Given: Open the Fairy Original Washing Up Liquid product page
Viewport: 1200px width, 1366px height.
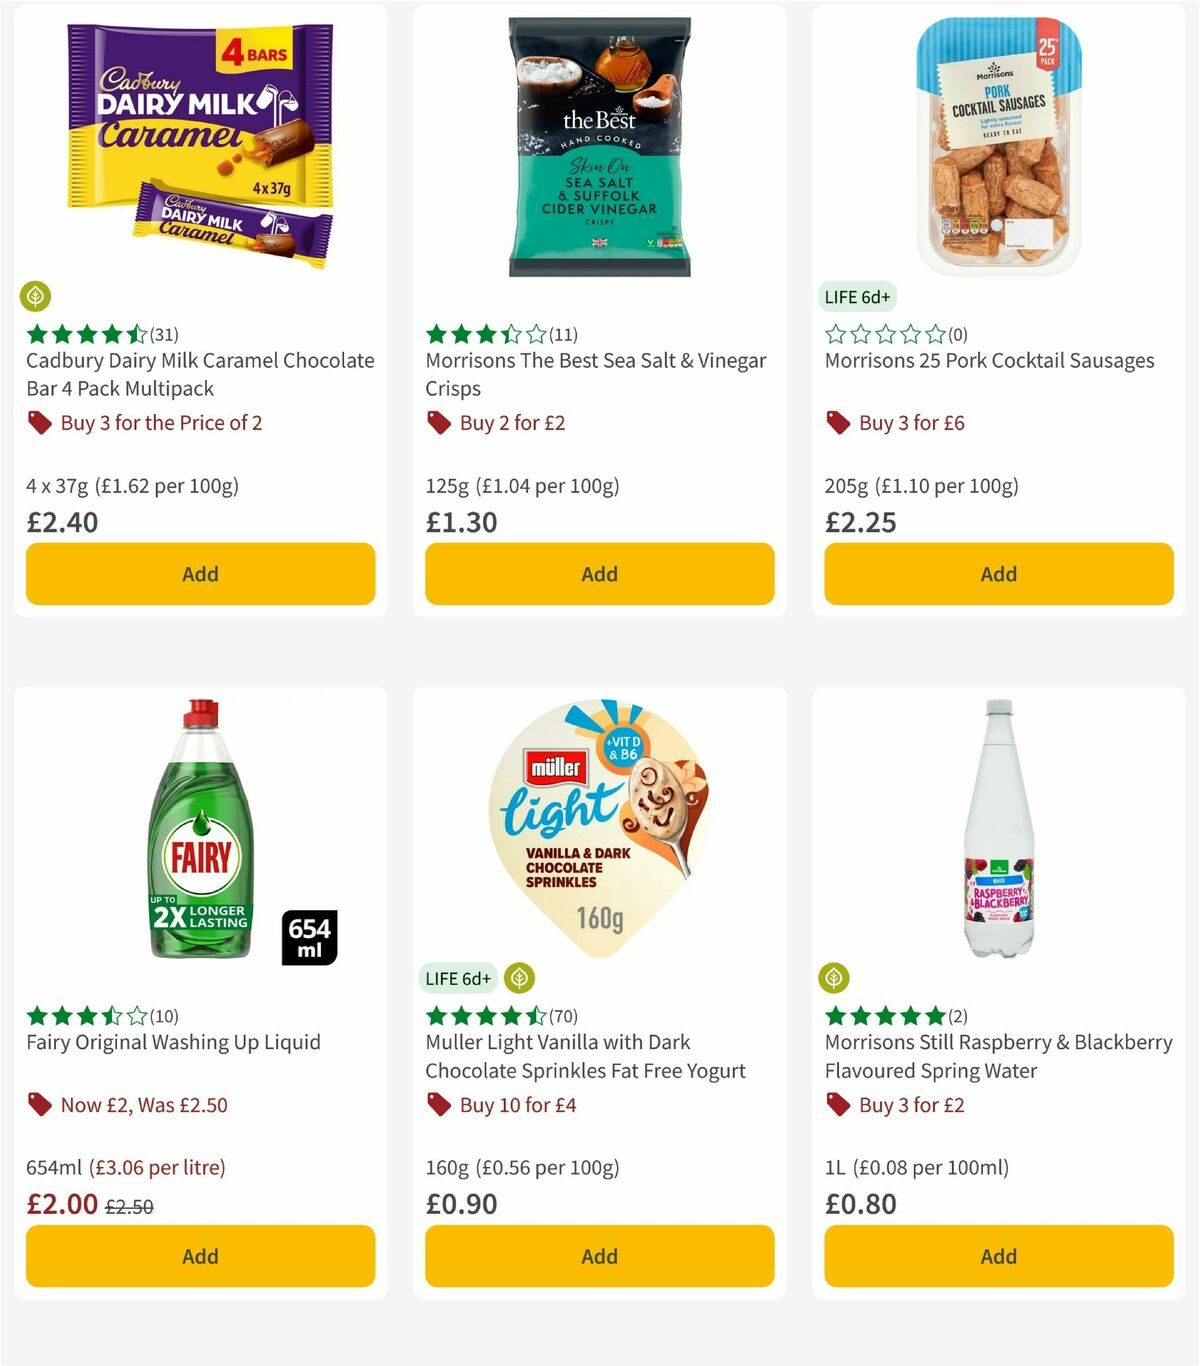Looking at the screenshot, I should click(x=172, y=1042).
